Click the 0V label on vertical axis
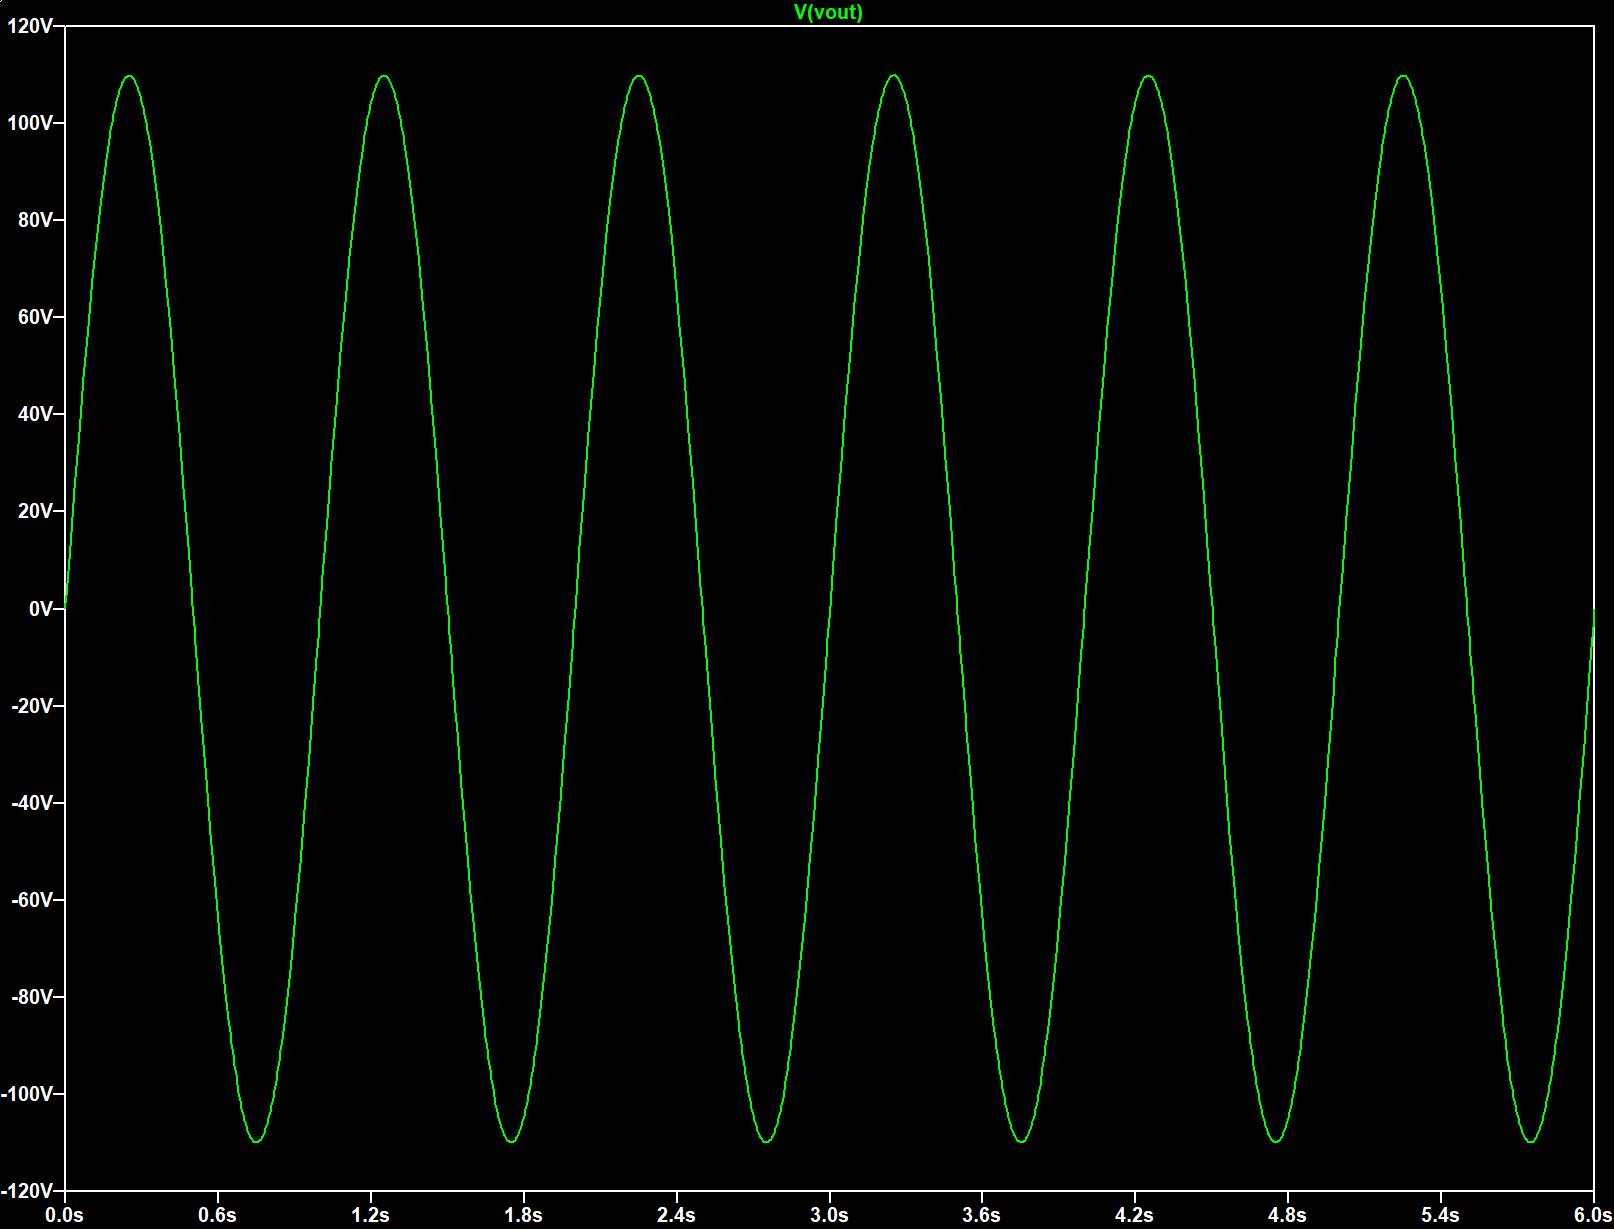The image size is (1614, 1229). (x=40, y=609)
